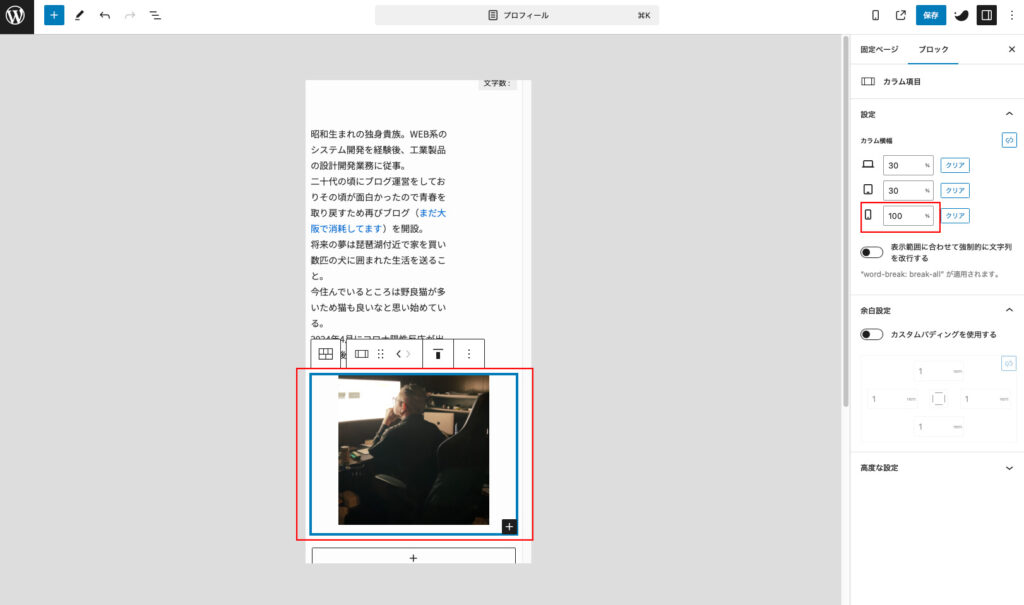The image size is (1024, 605).
Task: Clear the tablet column width
Action: (x=955, y=191)
